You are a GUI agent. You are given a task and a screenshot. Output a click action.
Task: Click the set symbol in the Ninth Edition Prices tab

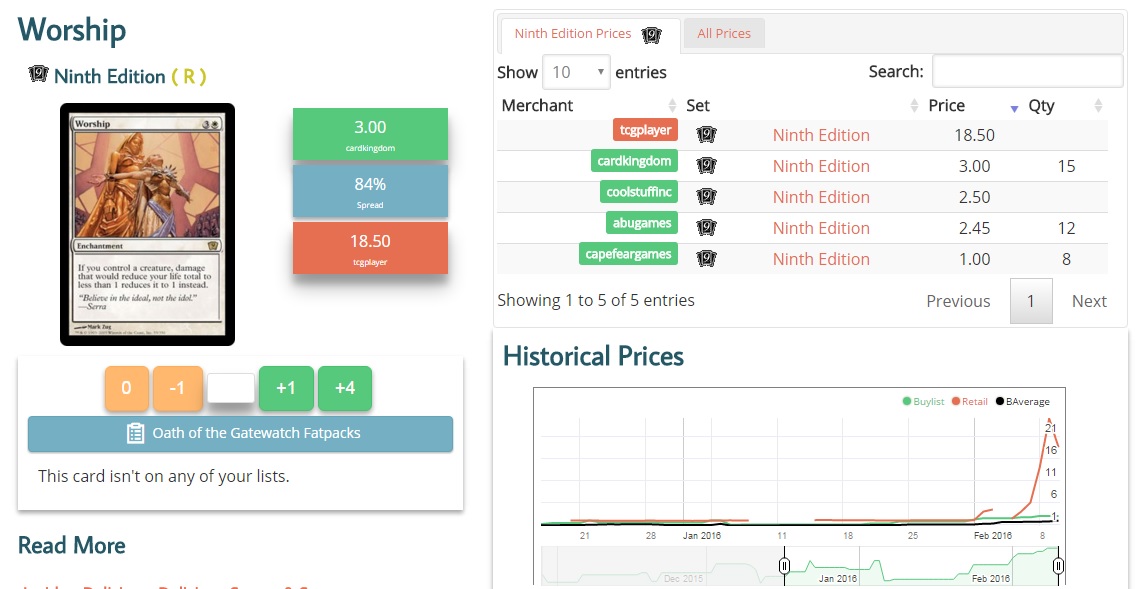652,35
